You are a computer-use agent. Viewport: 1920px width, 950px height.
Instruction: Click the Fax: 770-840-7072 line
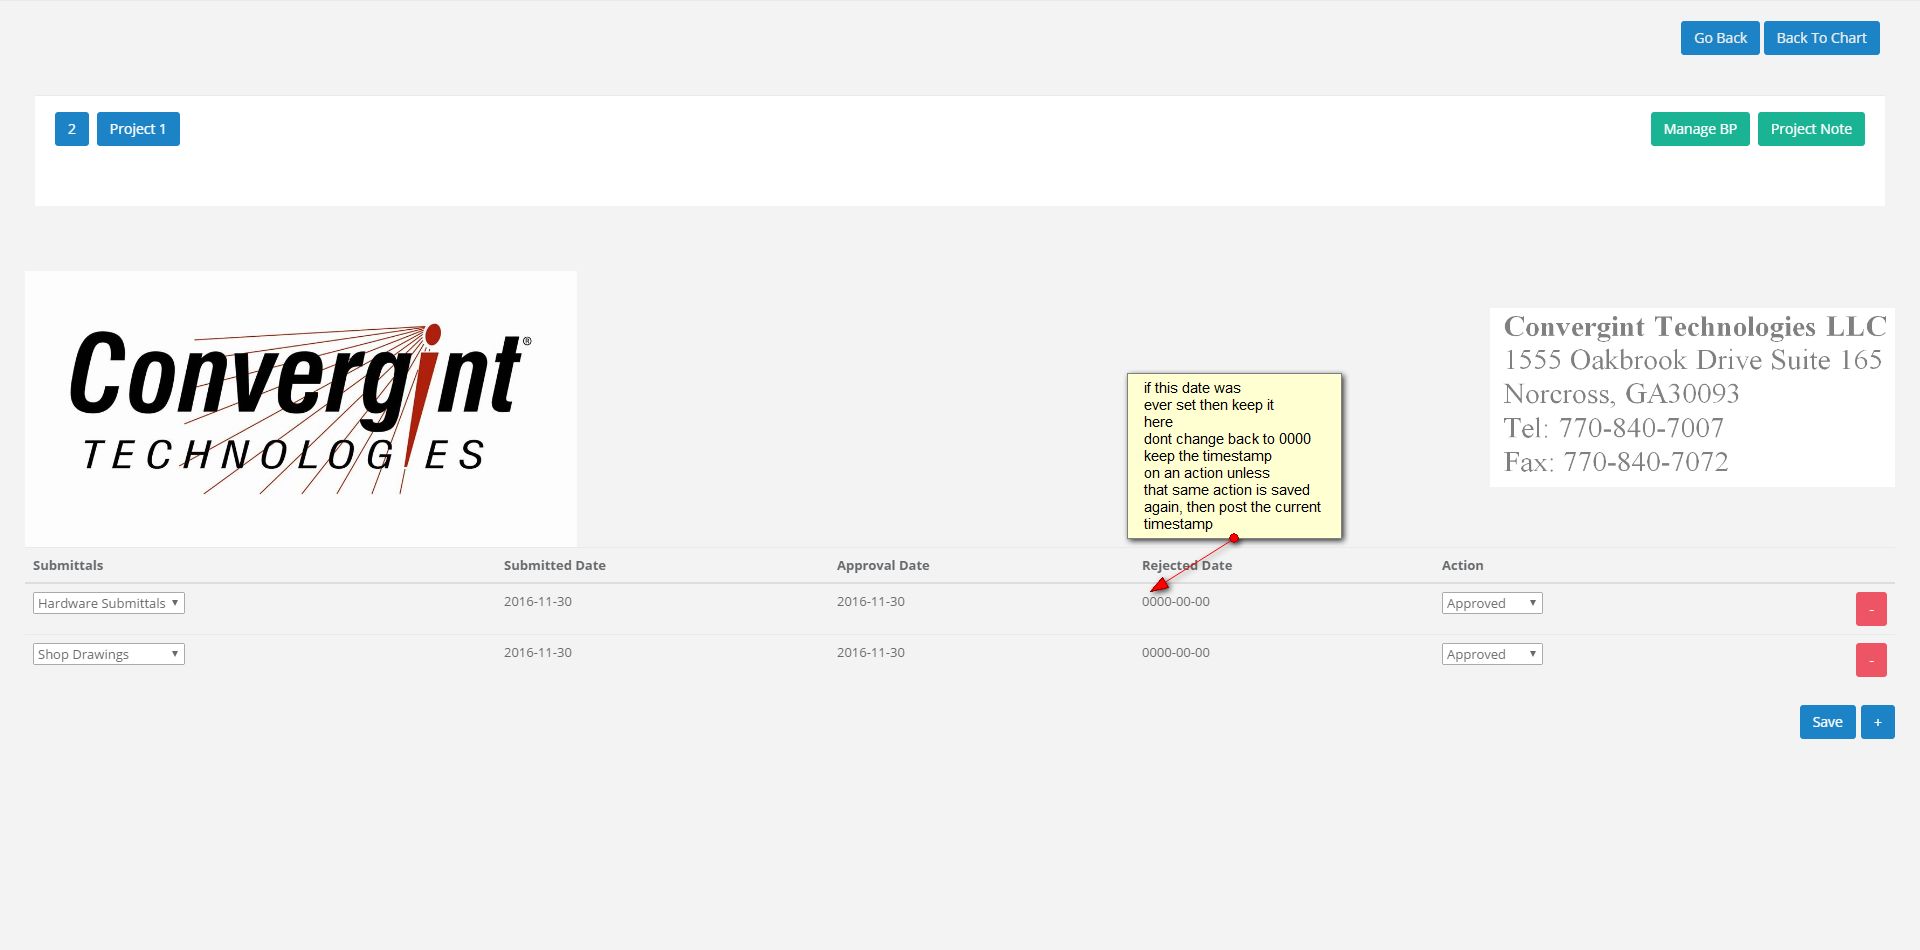pyautogui.click(x=1616, y=462)
